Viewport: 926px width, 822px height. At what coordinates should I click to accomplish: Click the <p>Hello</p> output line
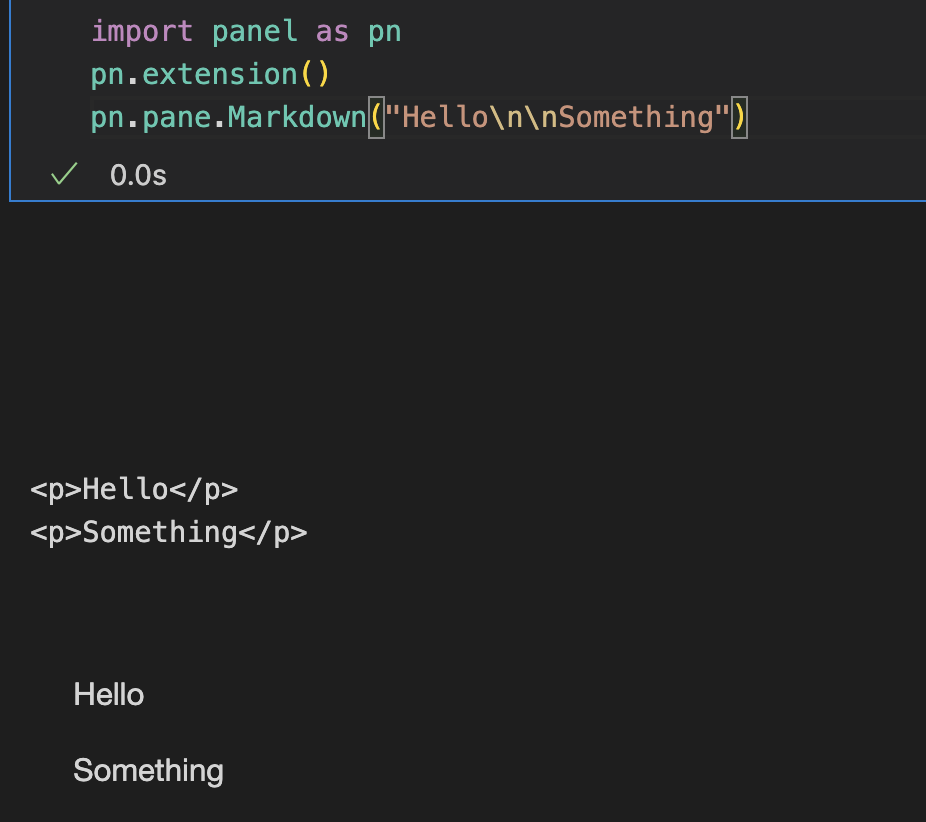(133, 489)
